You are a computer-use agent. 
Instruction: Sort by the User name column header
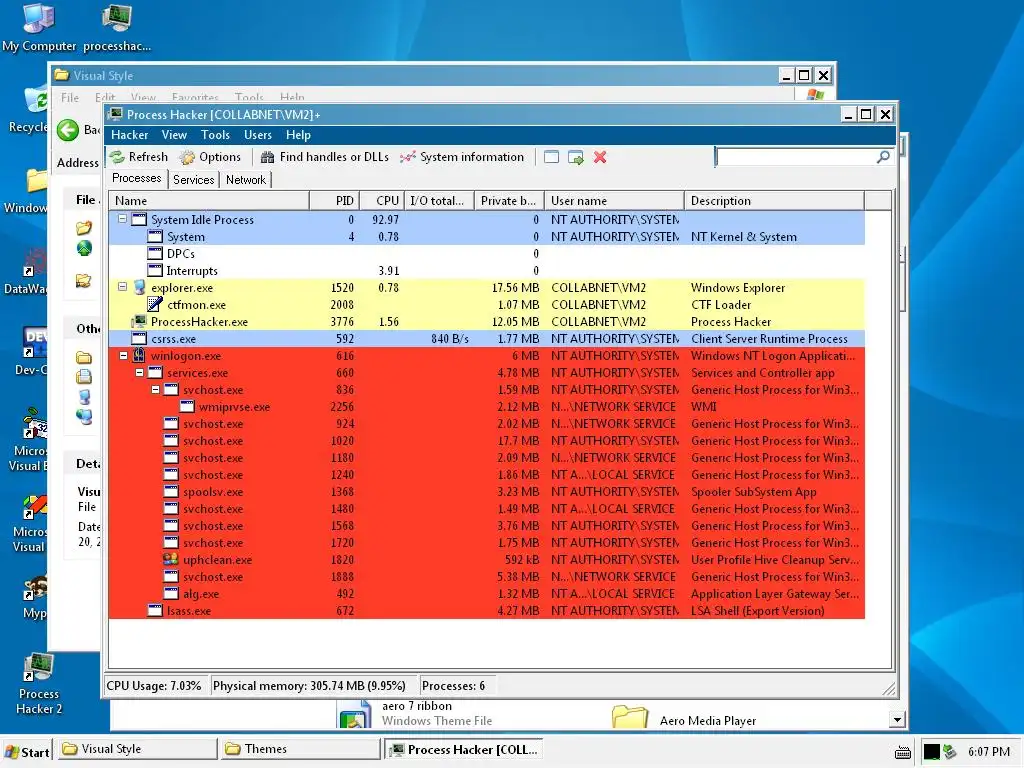tap(615, 200)
